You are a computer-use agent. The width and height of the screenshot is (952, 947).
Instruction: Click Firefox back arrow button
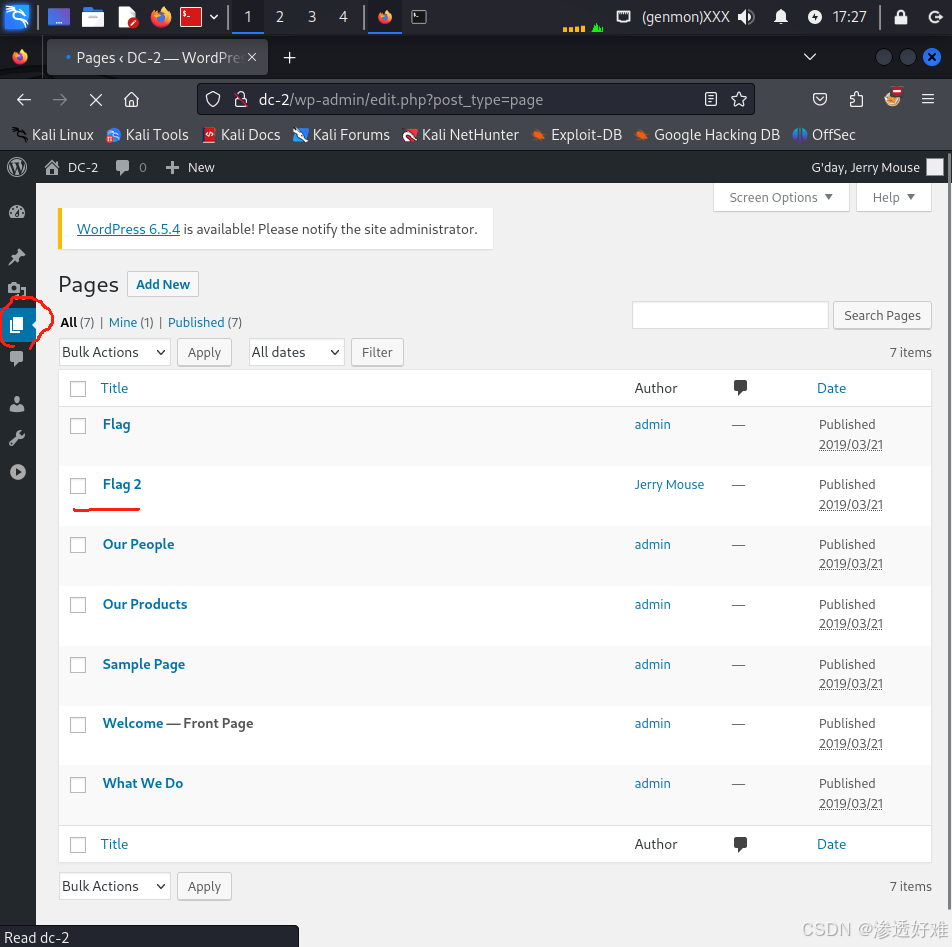[x=24, y=100]
